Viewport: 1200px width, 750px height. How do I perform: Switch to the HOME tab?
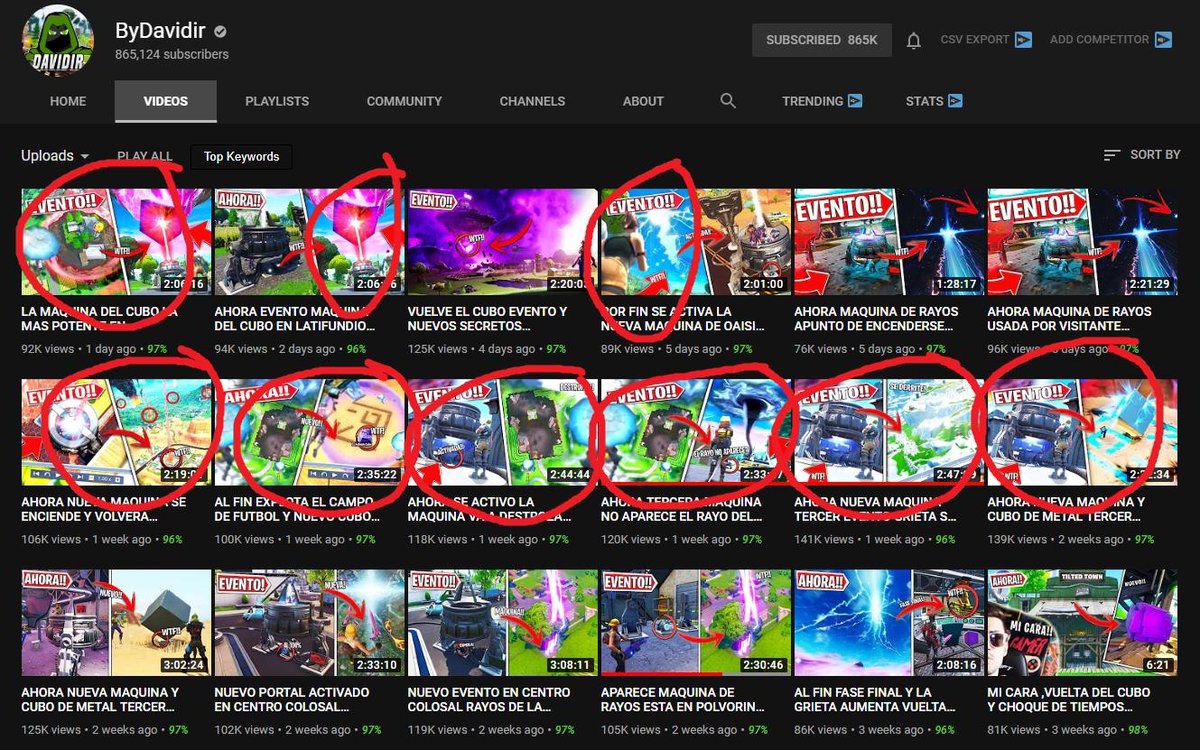click(68, 101)
